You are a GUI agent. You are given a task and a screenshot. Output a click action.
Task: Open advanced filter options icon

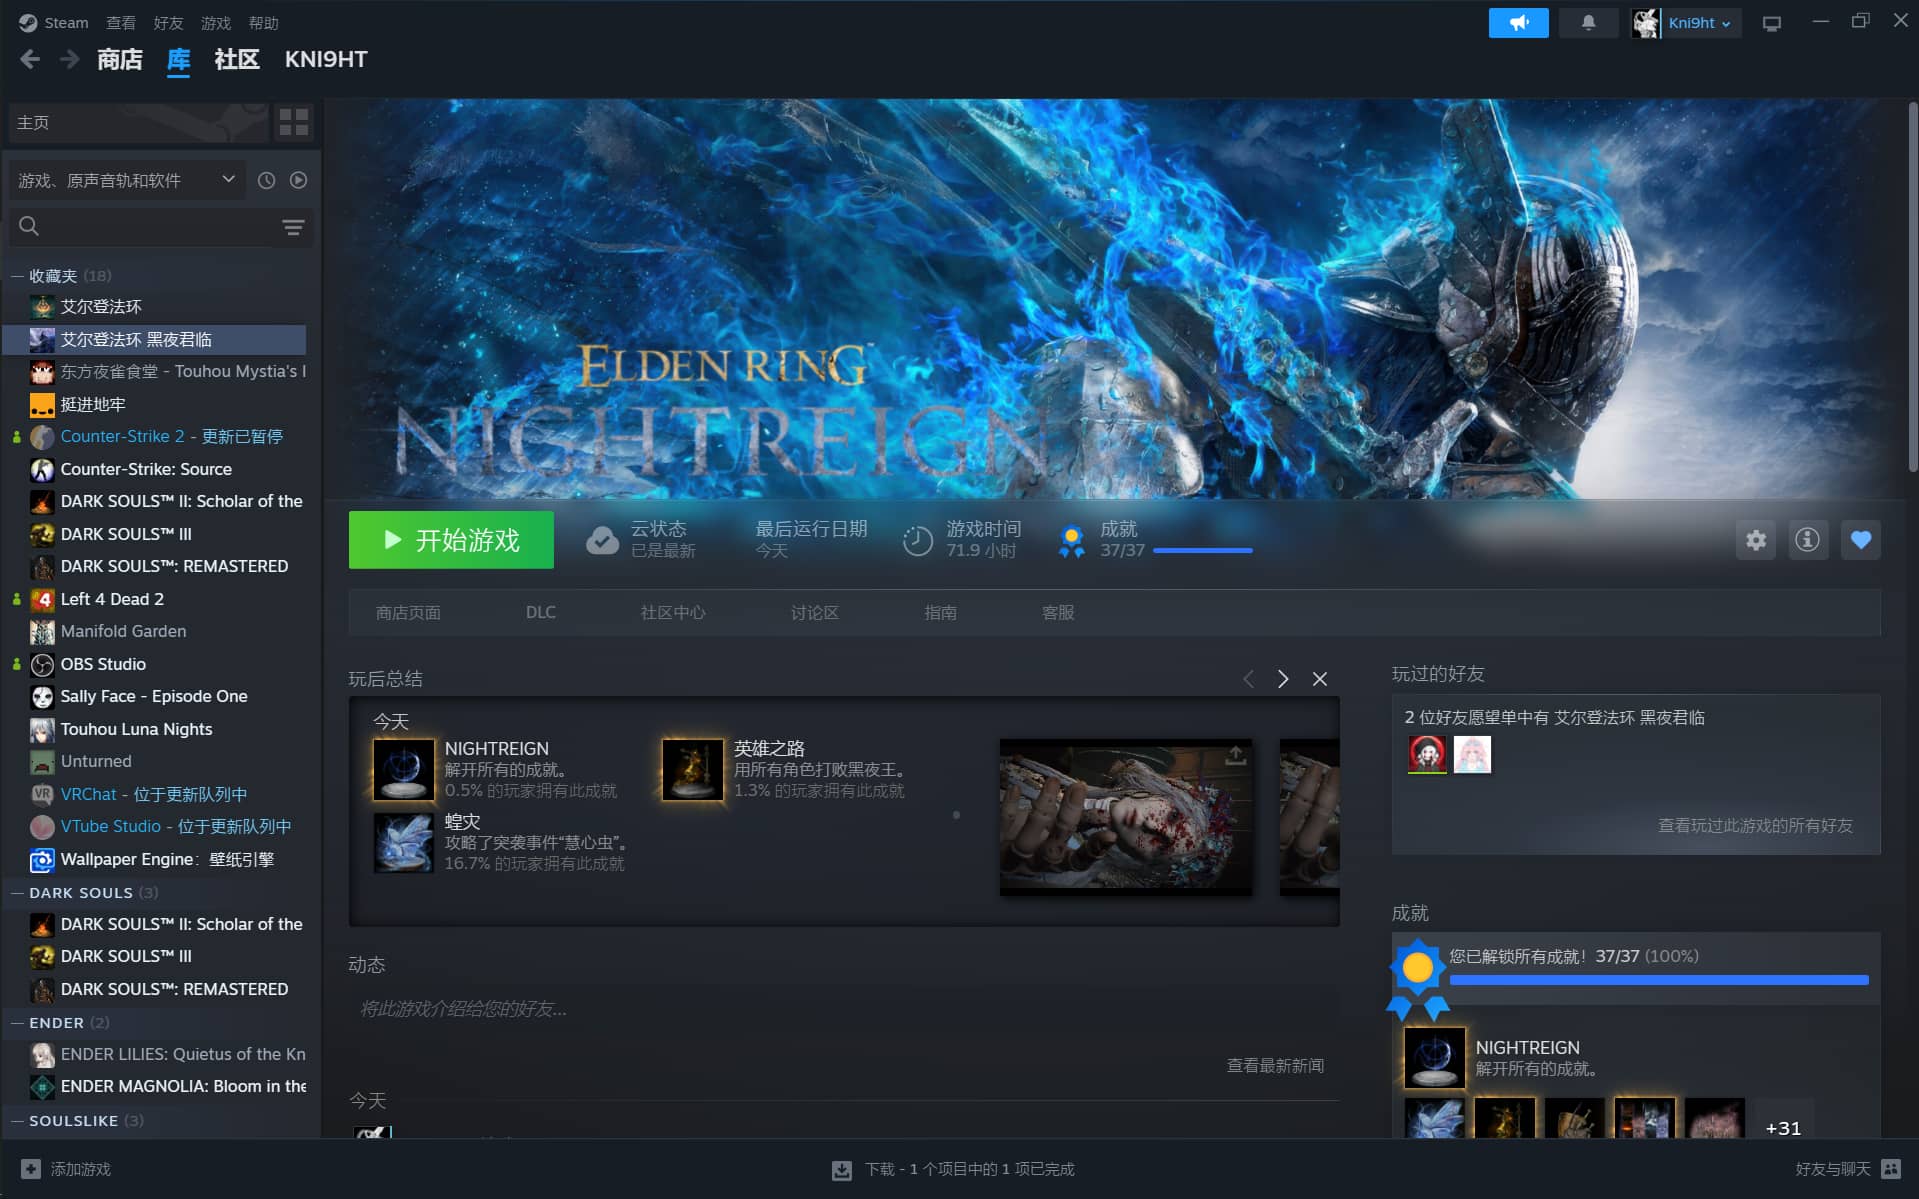point(293,227)
